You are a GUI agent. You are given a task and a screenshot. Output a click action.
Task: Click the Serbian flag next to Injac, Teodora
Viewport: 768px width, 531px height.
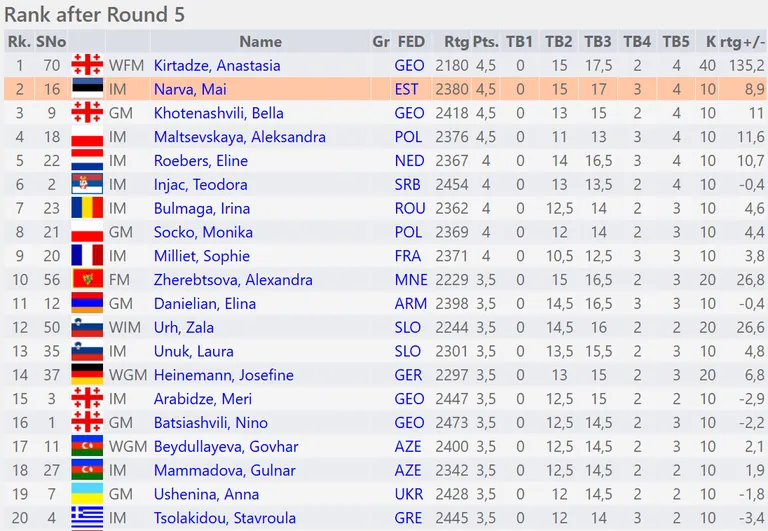coord(87,184)
